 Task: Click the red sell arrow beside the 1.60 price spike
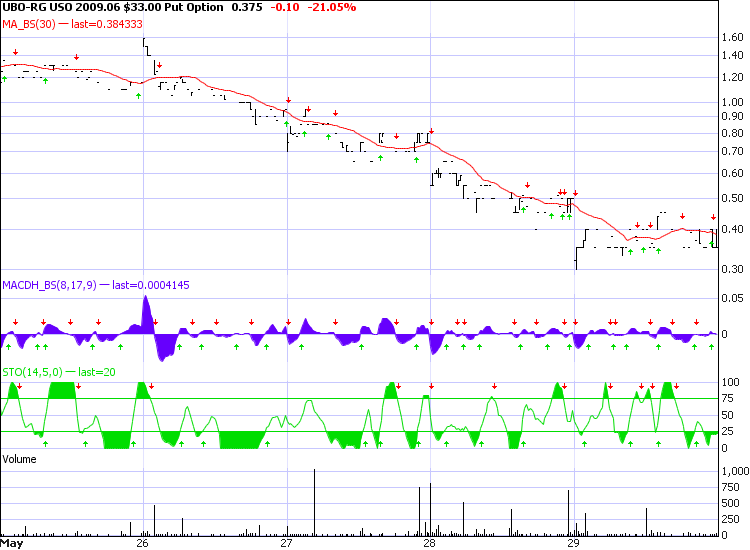(x=158, y=65)
